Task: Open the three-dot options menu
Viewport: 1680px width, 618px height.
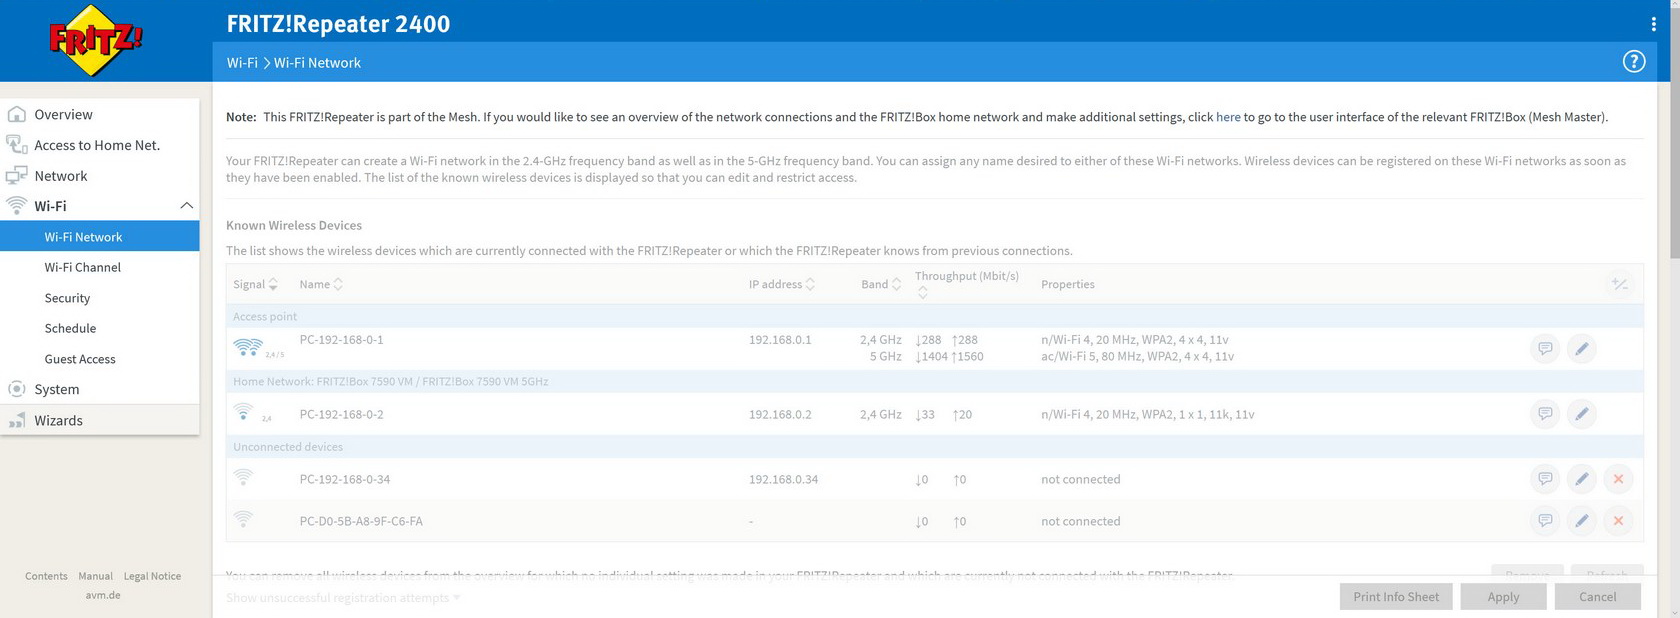Action: 1653,23
